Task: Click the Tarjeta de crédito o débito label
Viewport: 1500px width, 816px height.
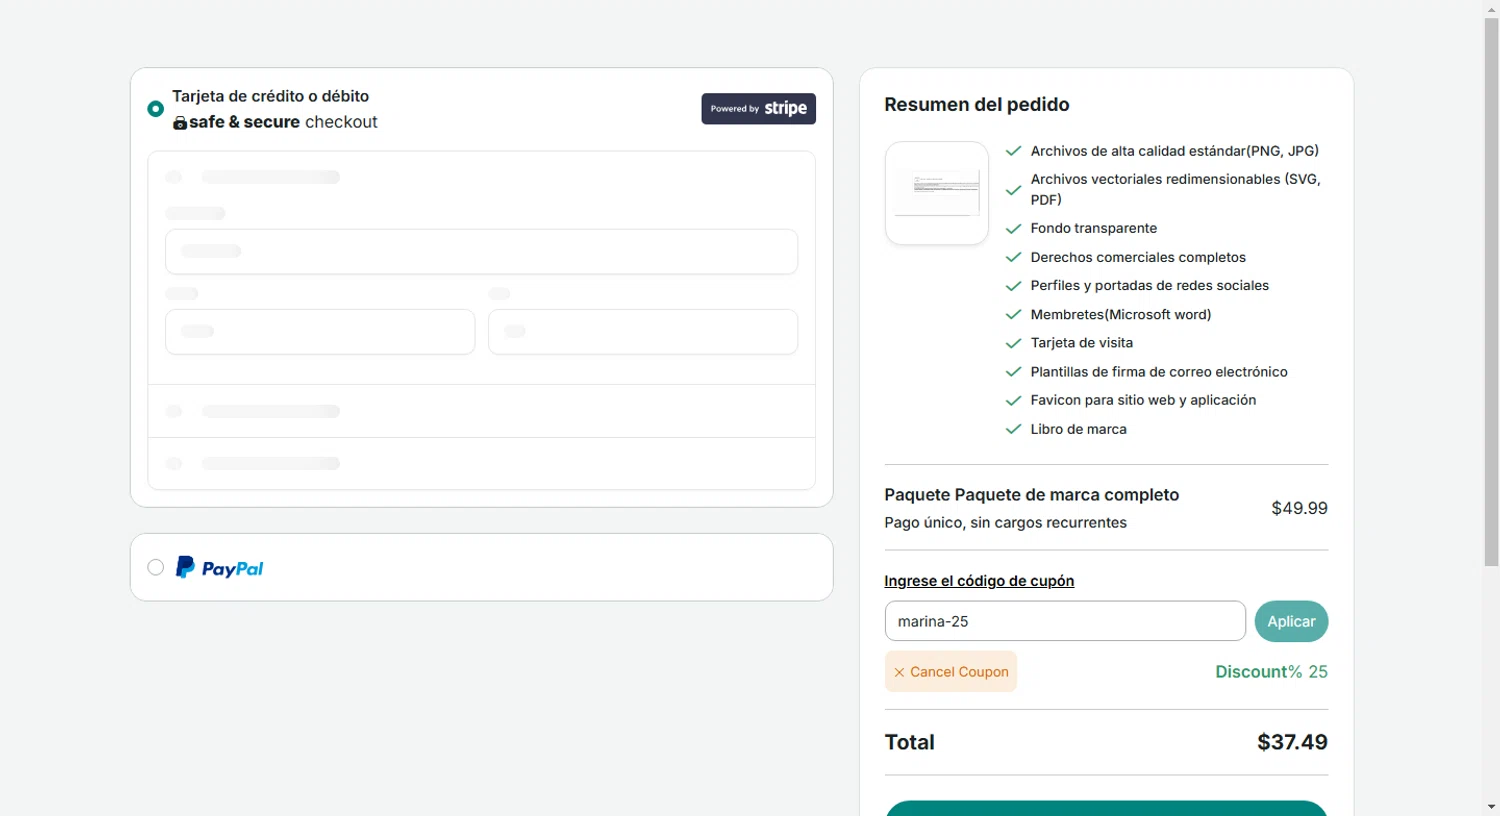Action: point(270,96)
